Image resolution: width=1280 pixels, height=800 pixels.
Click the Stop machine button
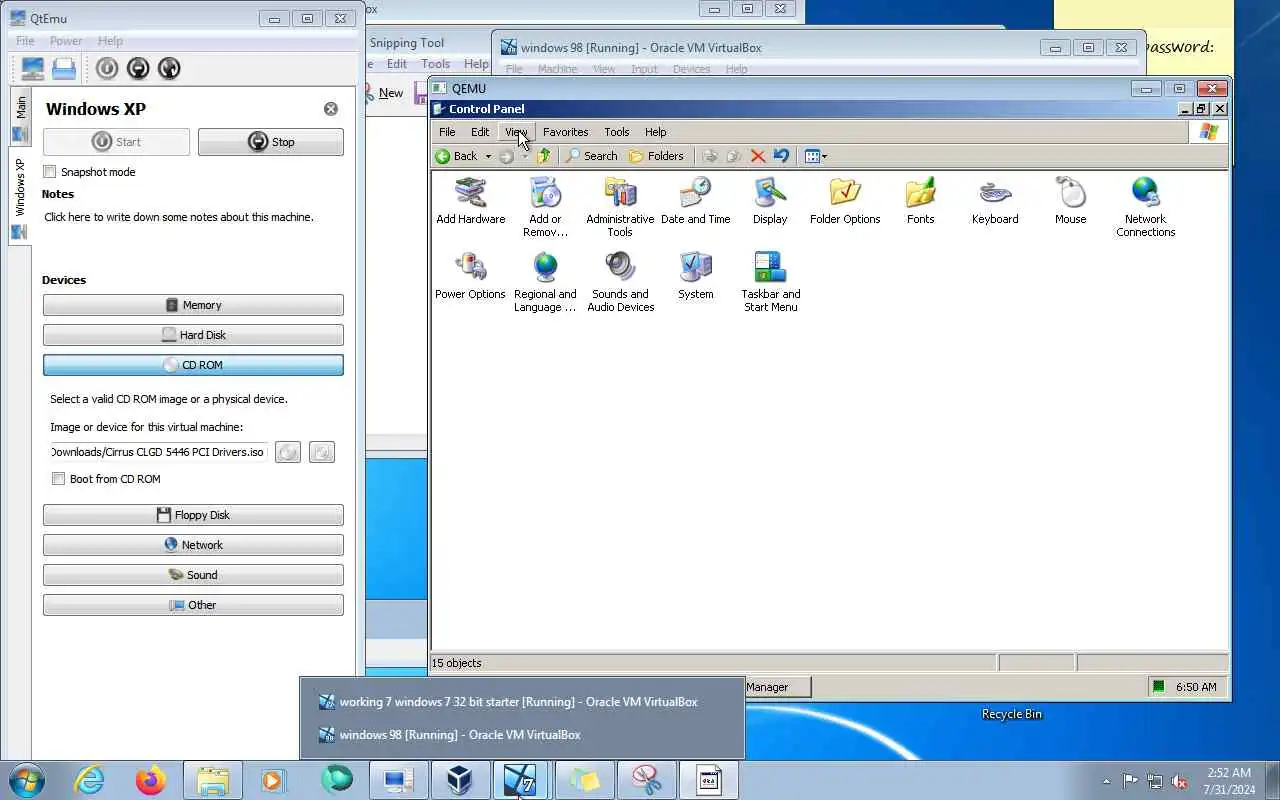[270, 142]
